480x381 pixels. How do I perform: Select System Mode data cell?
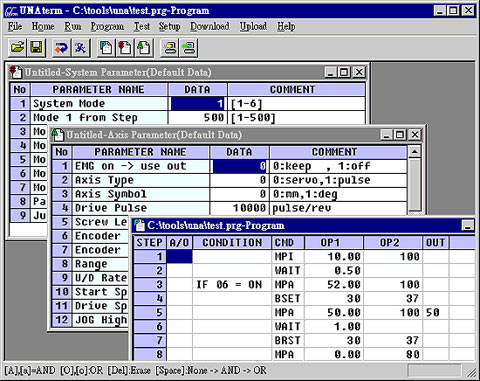pyautogui.click(x=197, y=104)
